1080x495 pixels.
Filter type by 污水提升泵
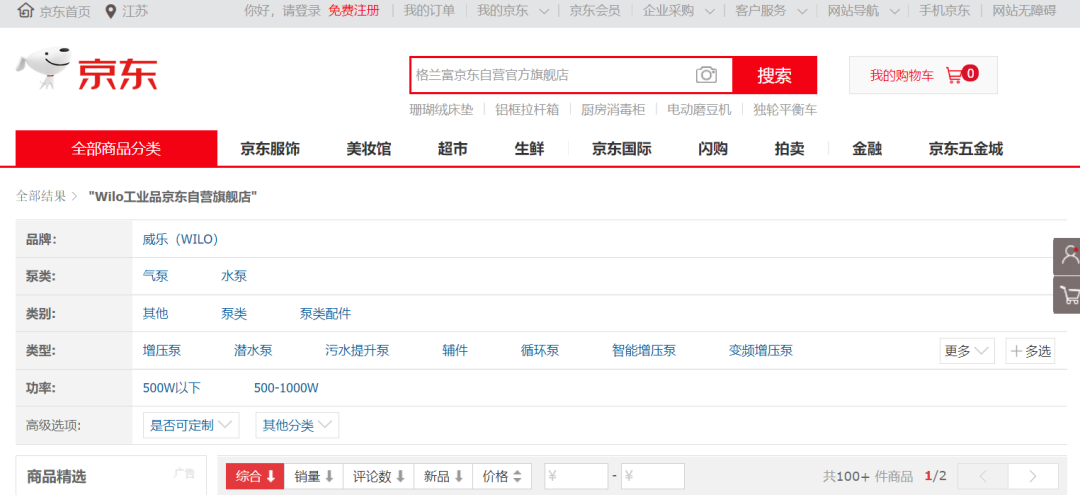click(357, 350)
